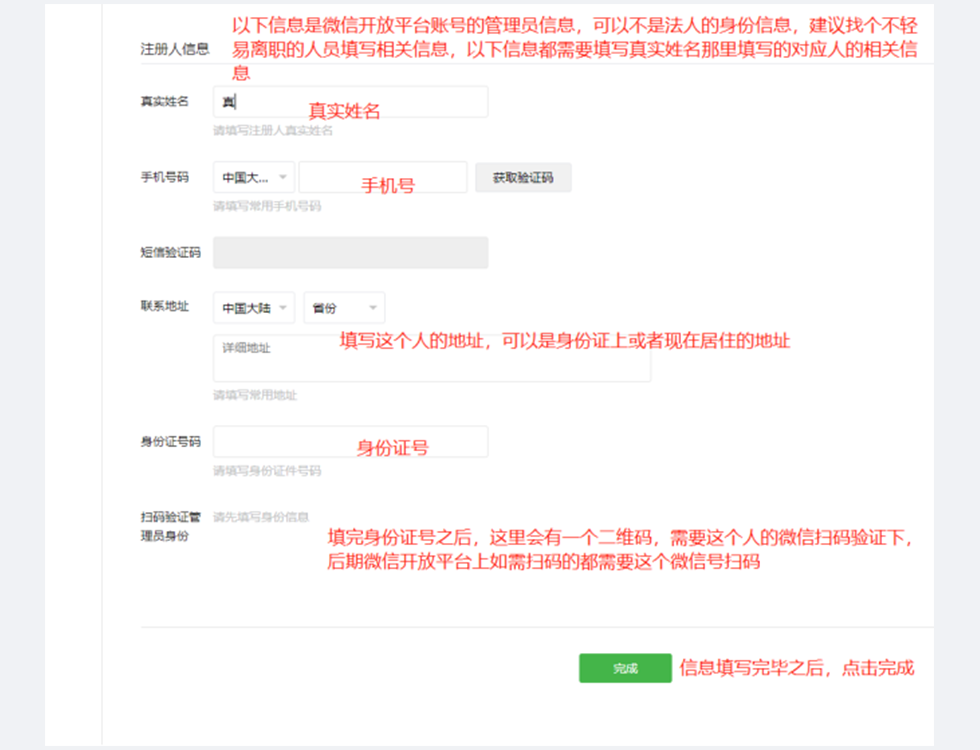Image resolution: width=980 pixels, height=750 pixels.
Task: Focus the 身份证号码 ID number field
Action: click(x=350, y=442)
